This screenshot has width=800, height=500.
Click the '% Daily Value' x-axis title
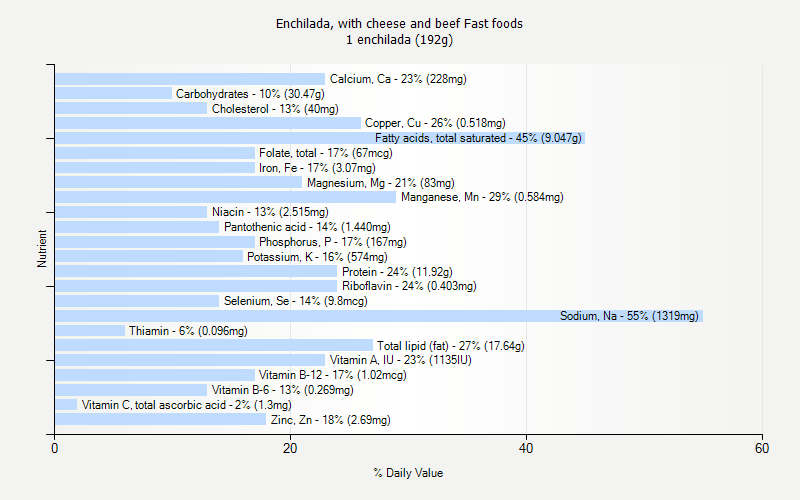tap(408, 473)
